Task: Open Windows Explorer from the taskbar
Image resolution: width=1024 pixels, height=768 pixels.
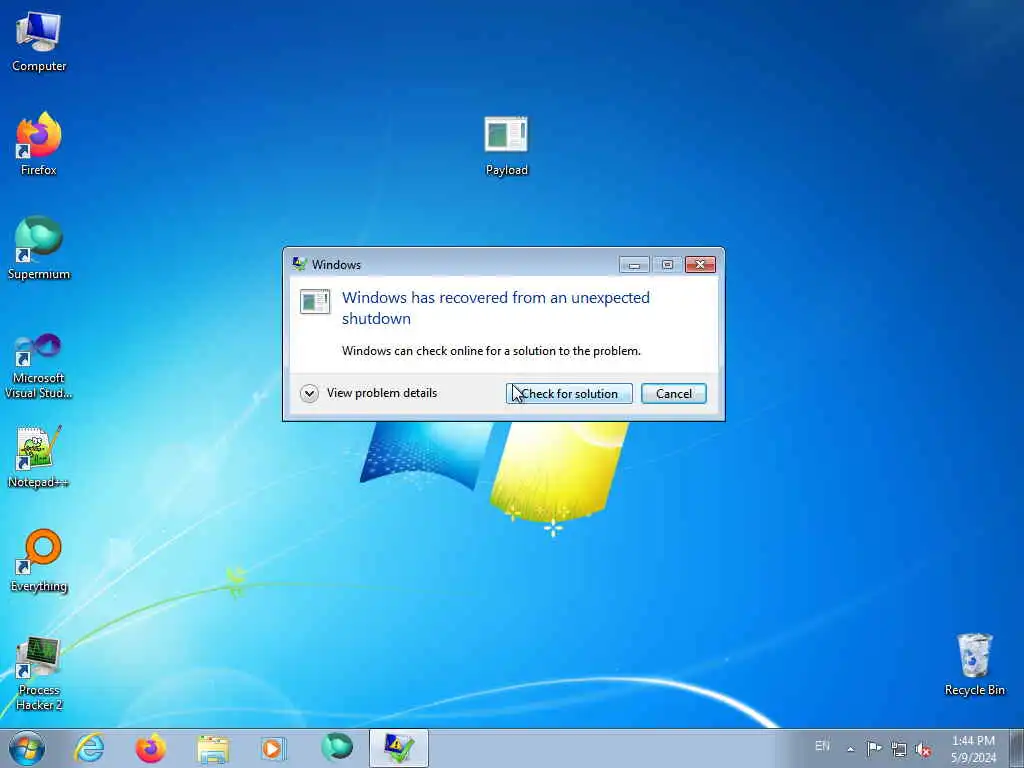Action: point(213,749)
